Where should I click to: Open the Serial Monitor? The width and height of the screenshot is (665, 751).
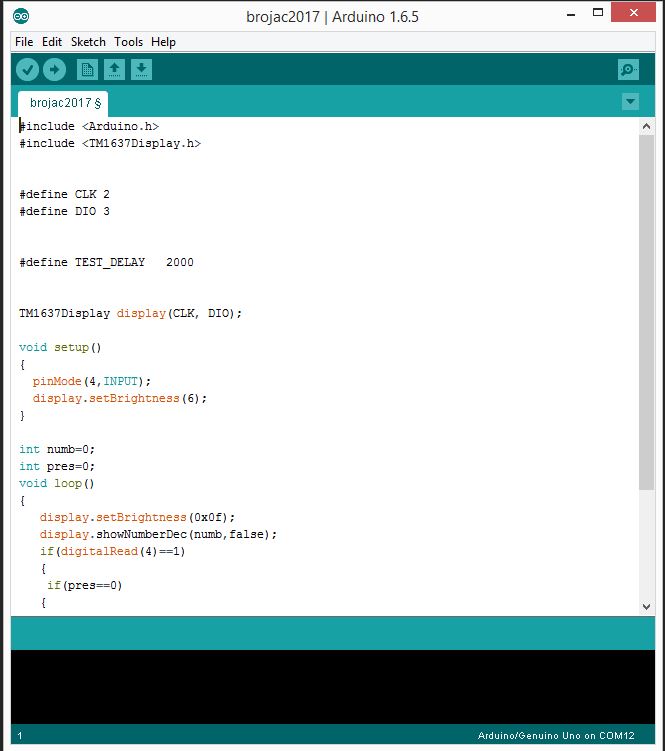628,70
